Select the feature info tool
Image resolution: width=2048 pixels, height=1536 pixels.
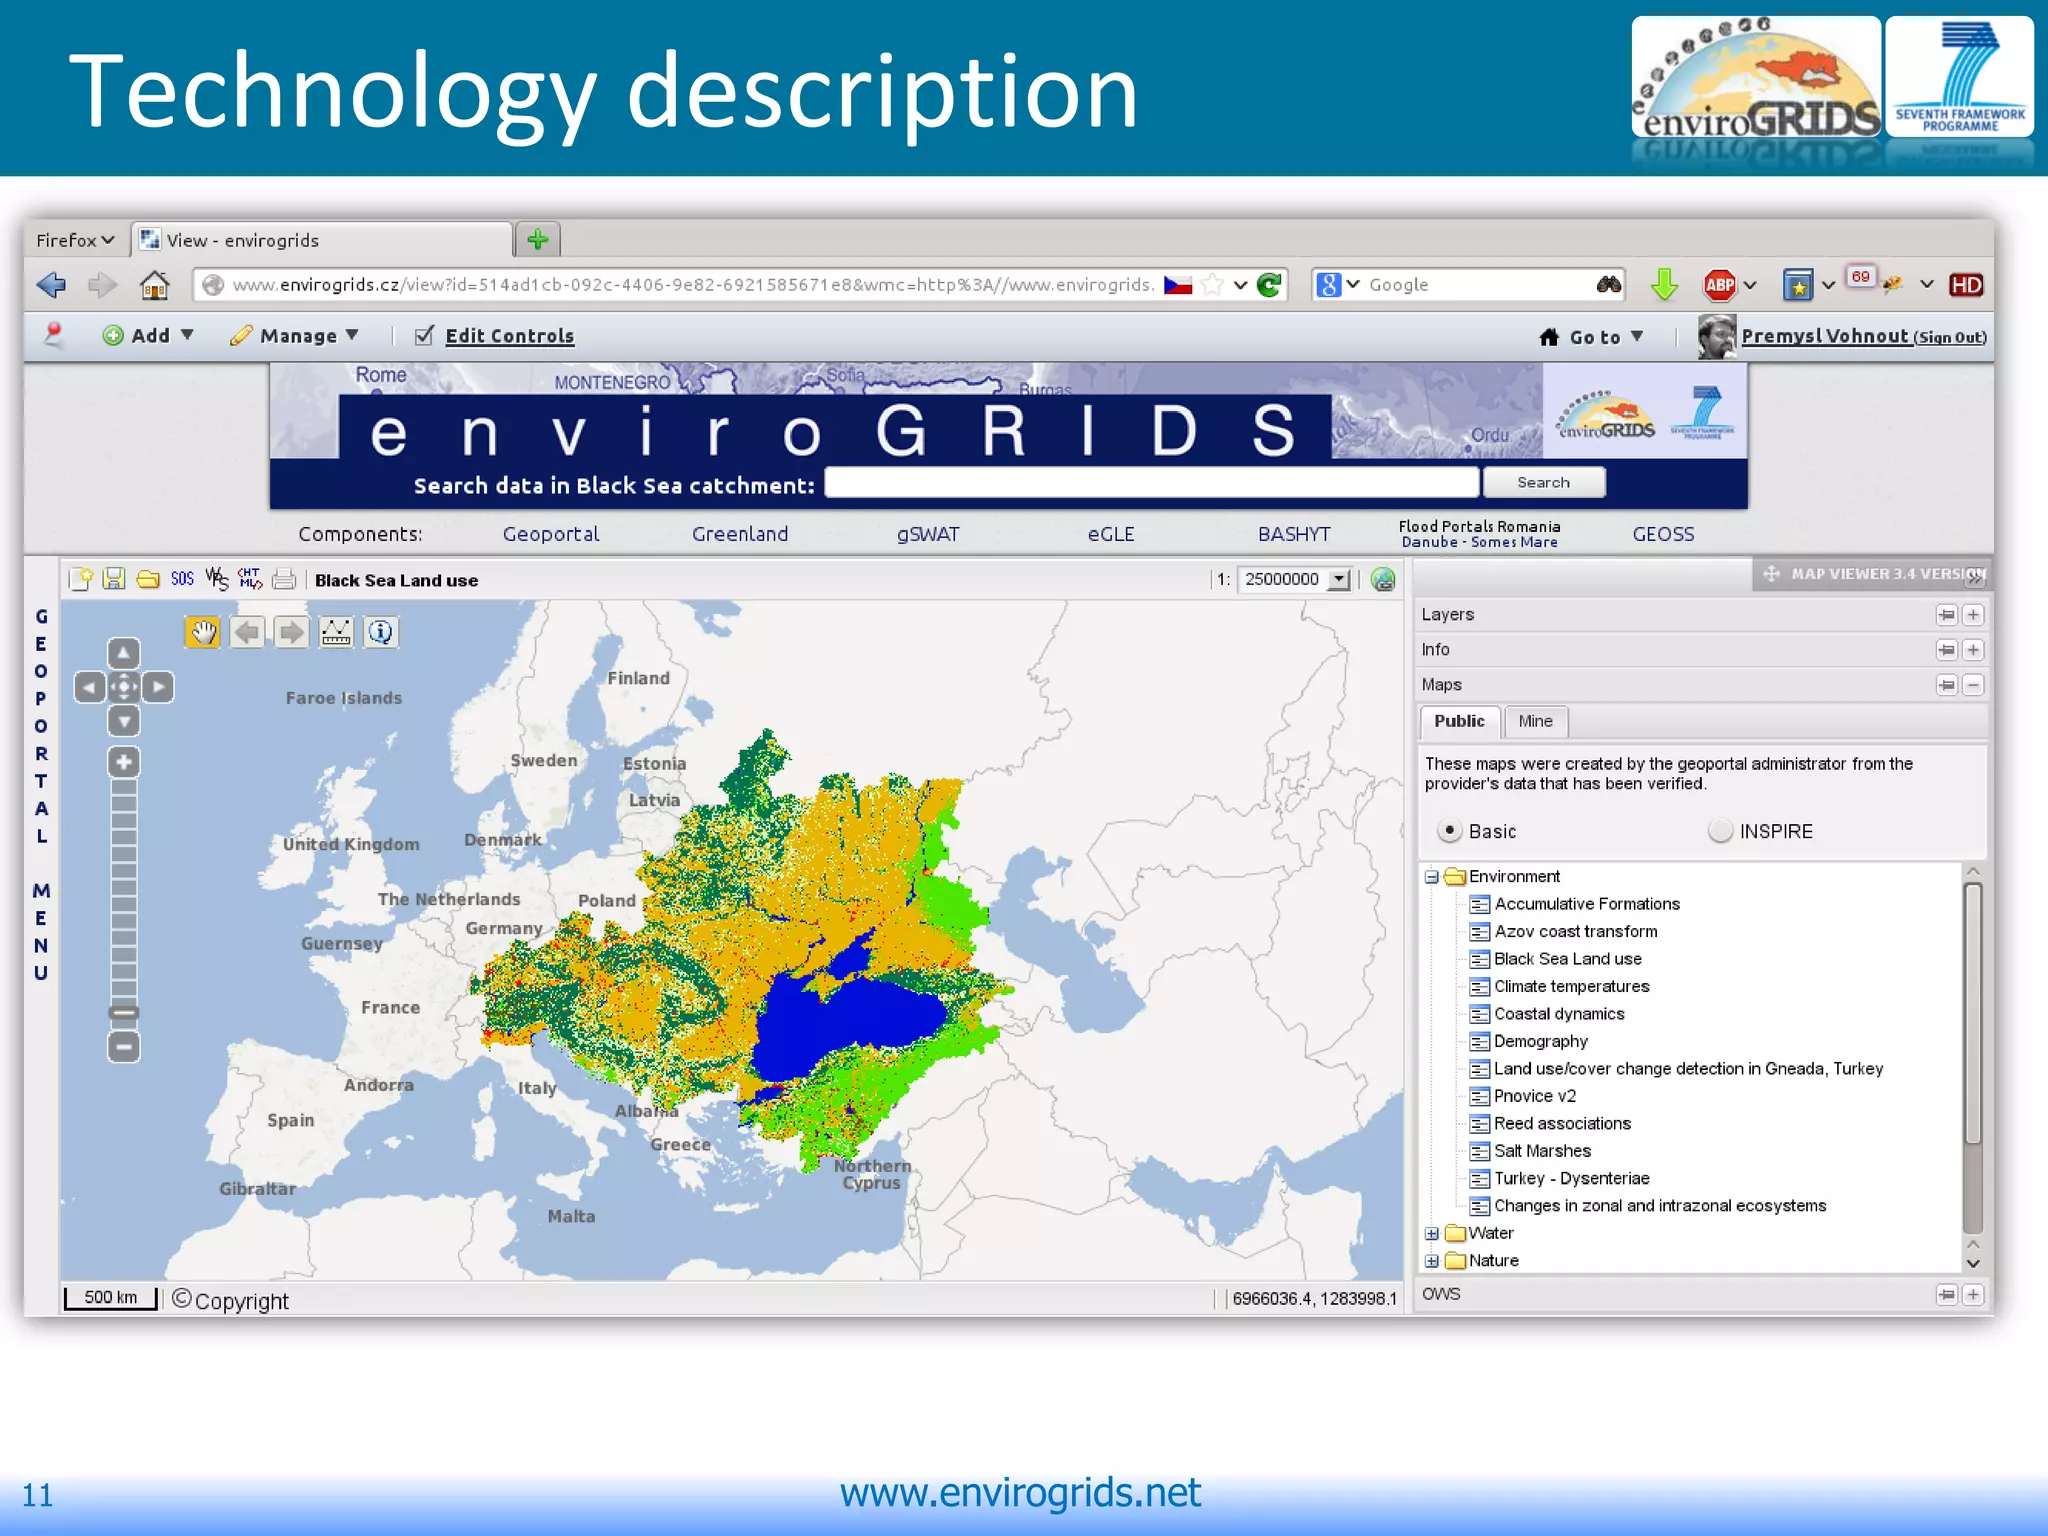click(380, 632)
